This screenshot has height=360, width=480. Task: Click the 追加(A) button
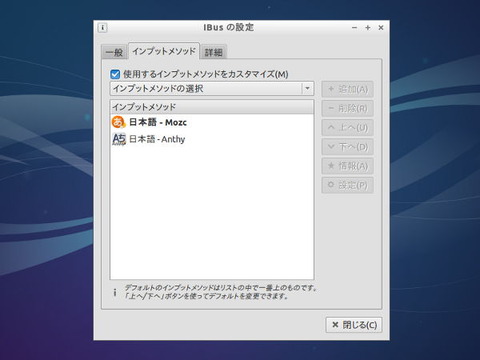click(x=347, y=89)
